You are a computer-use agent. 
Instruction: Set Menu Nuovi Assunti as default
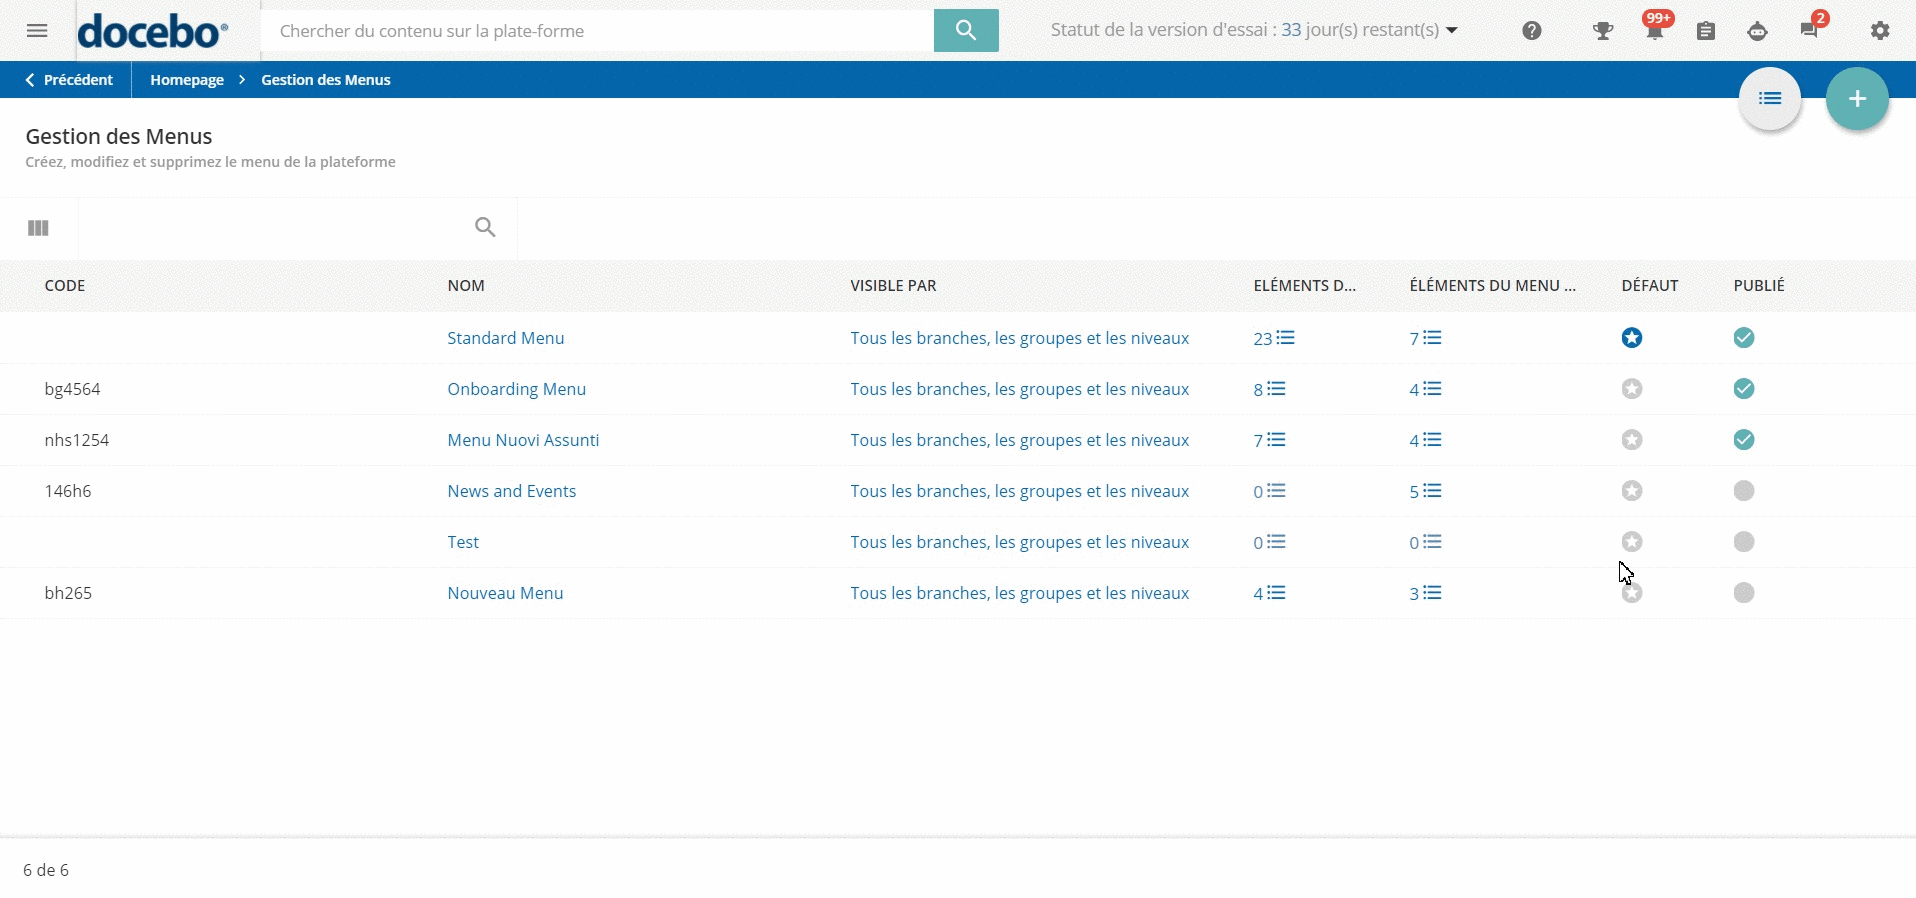point(1632,440)
